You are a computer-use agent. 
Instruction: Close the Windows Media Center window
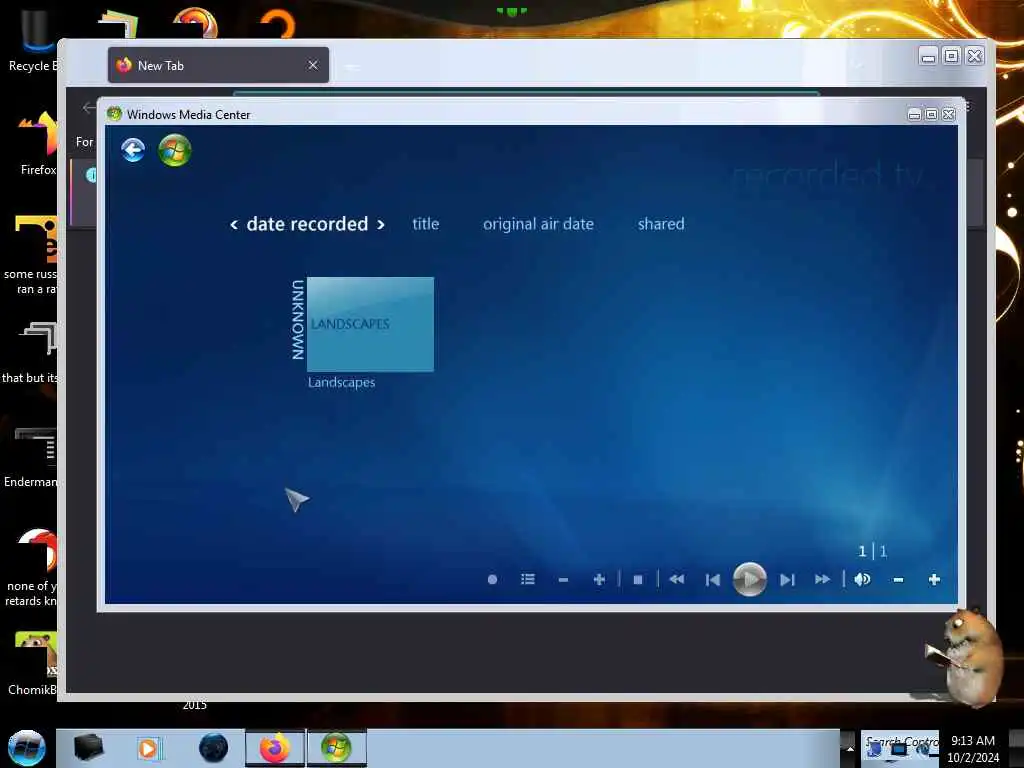coord(948,115)
